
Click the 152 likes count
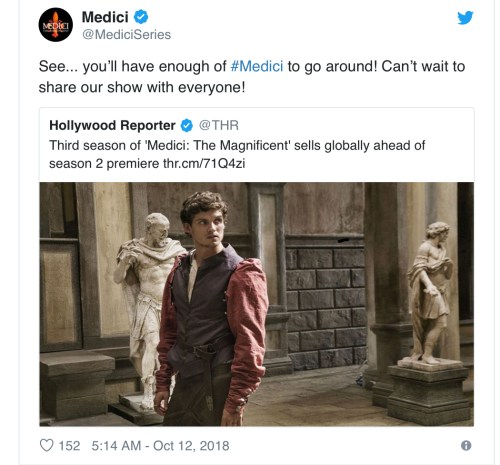click(69, 446)
